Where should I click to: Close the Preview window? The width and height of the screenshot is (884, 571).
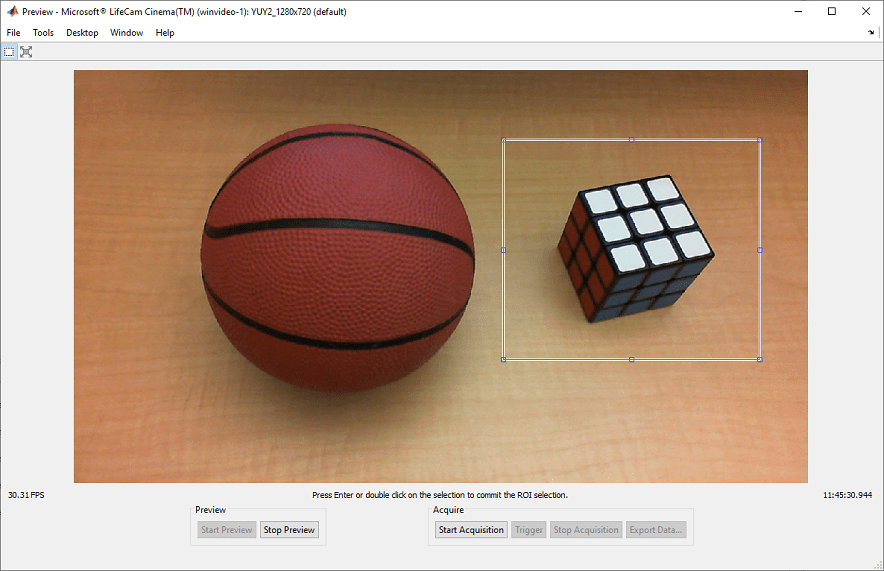click(x=866, y=11)
